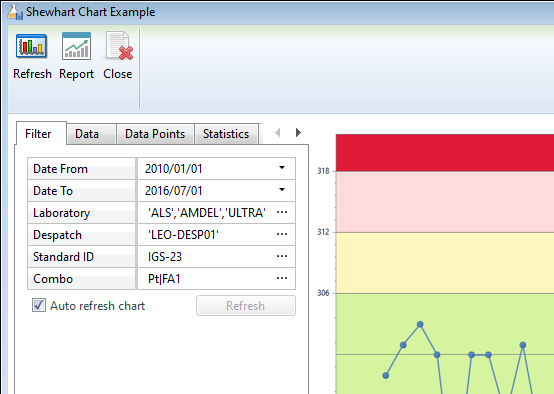Screen dimensions: 554x394
Task: Expand the Date To dropdown arrow
Action: click(x=282, y=190)
